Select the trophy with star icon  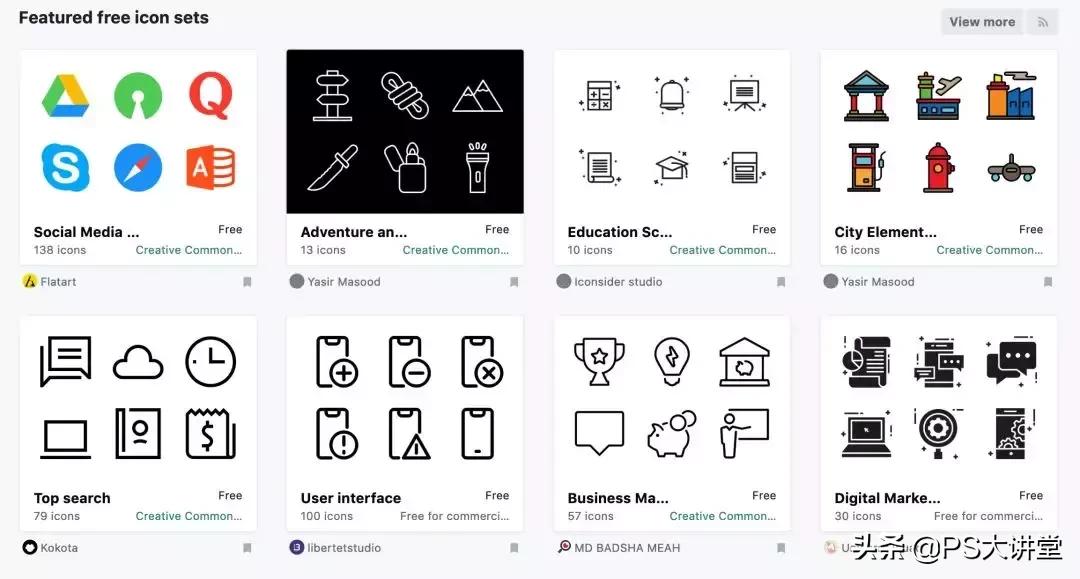pyautogui.click(x=599, y=361)
